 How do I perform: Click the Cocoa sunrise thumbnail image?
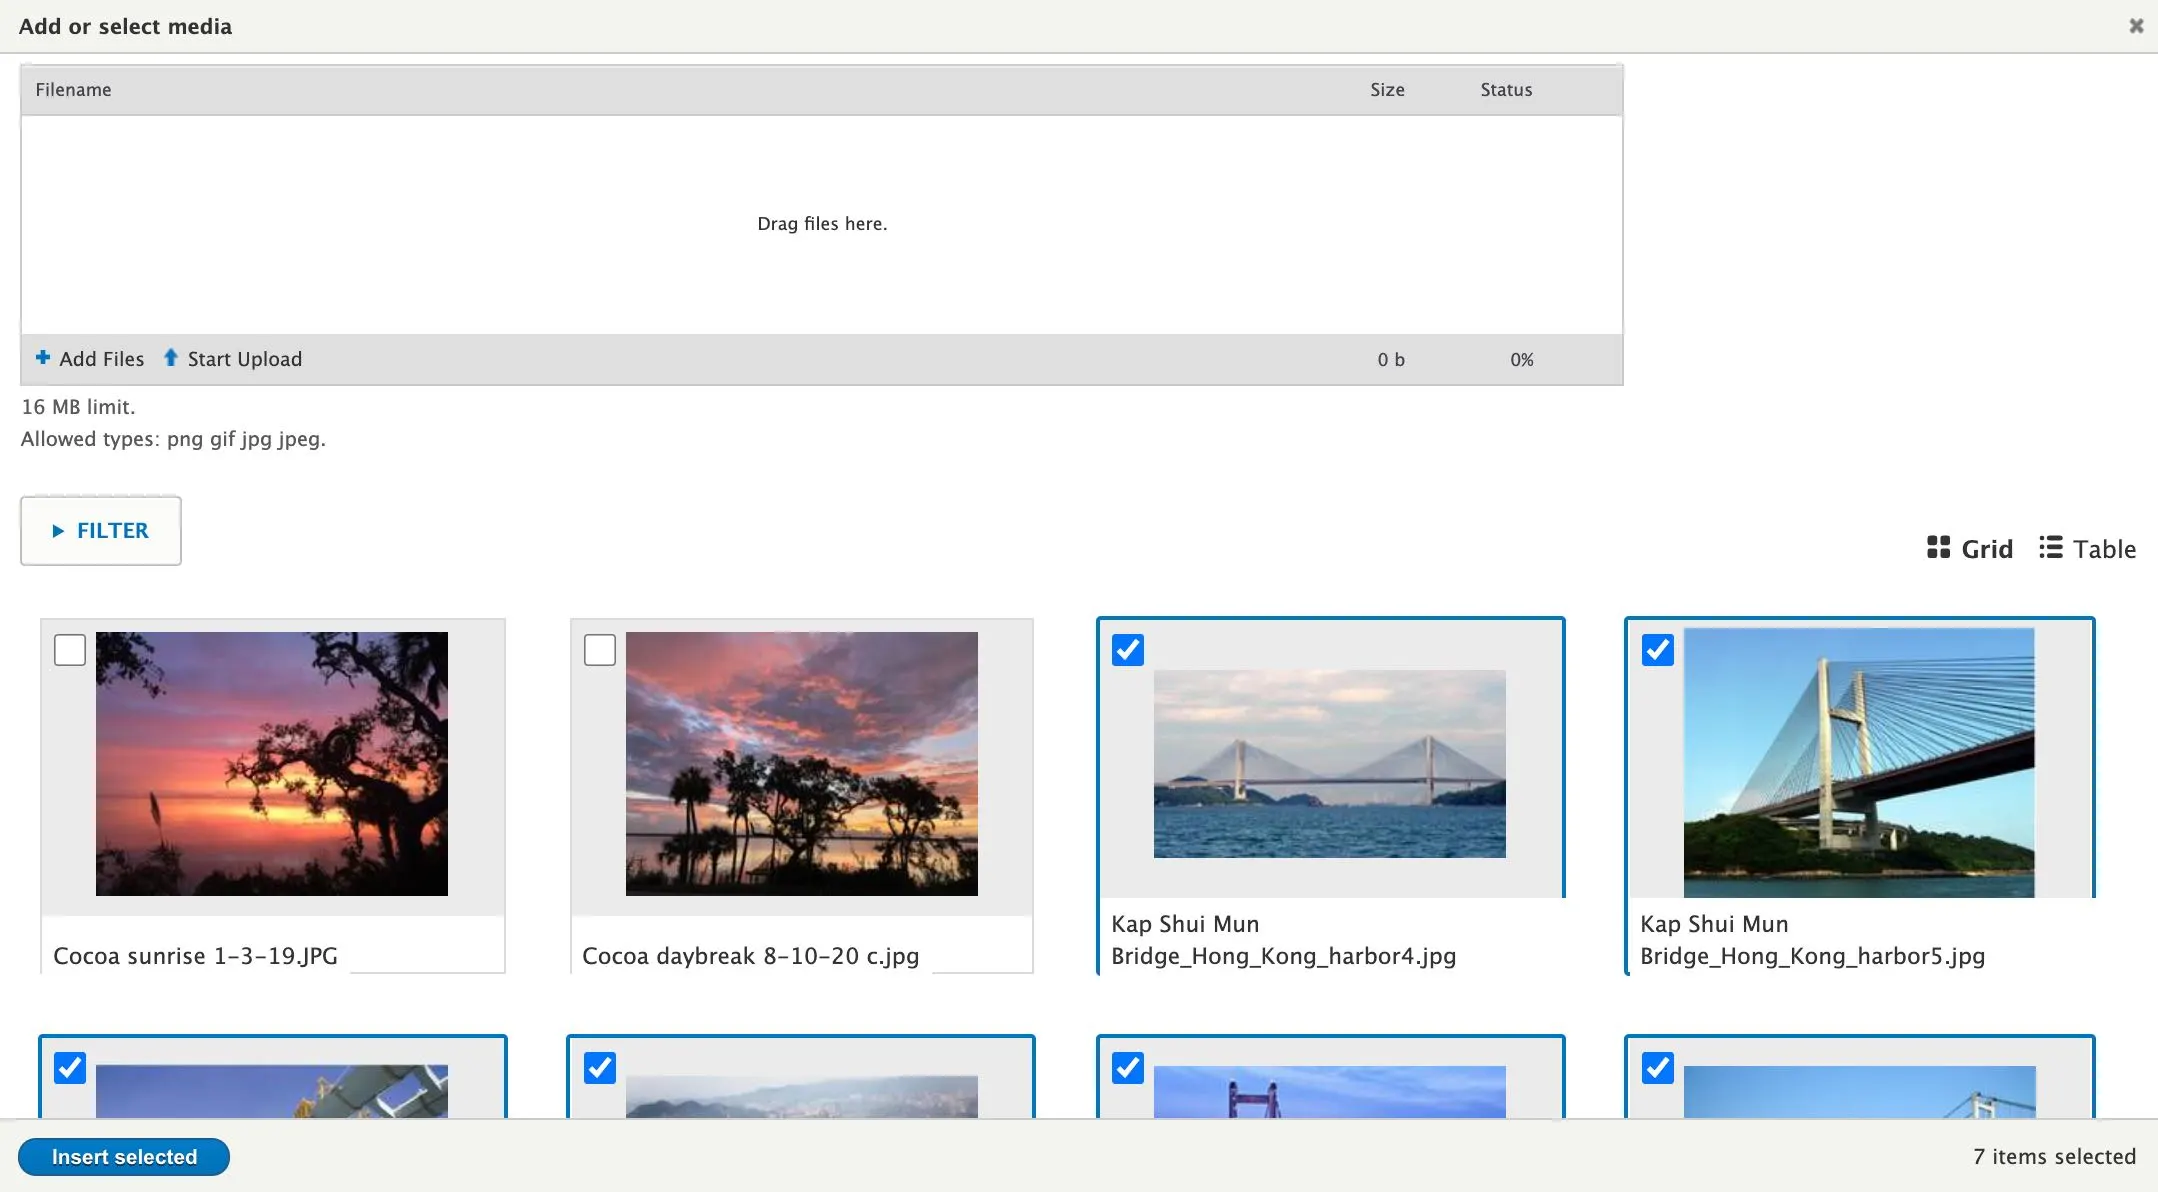(272, 764)
